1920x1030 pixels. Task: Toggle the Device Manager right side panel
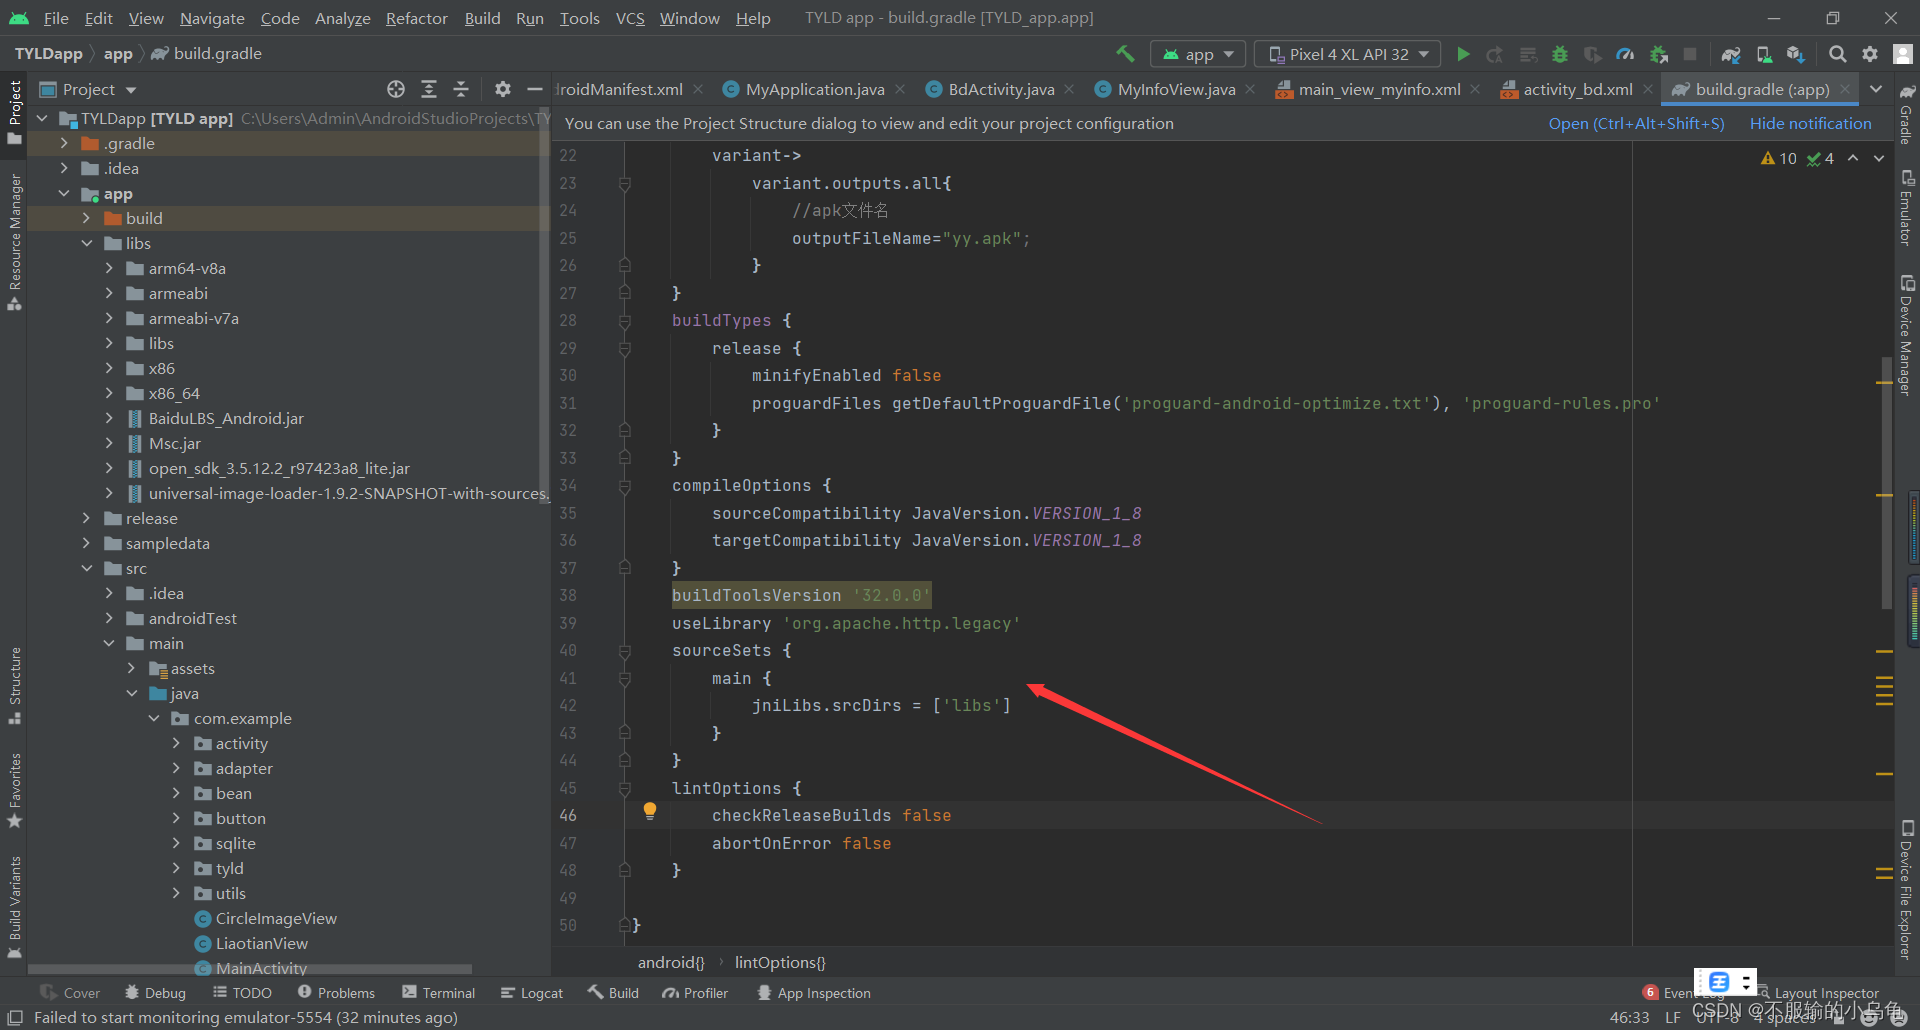(x=1907, y=335)
